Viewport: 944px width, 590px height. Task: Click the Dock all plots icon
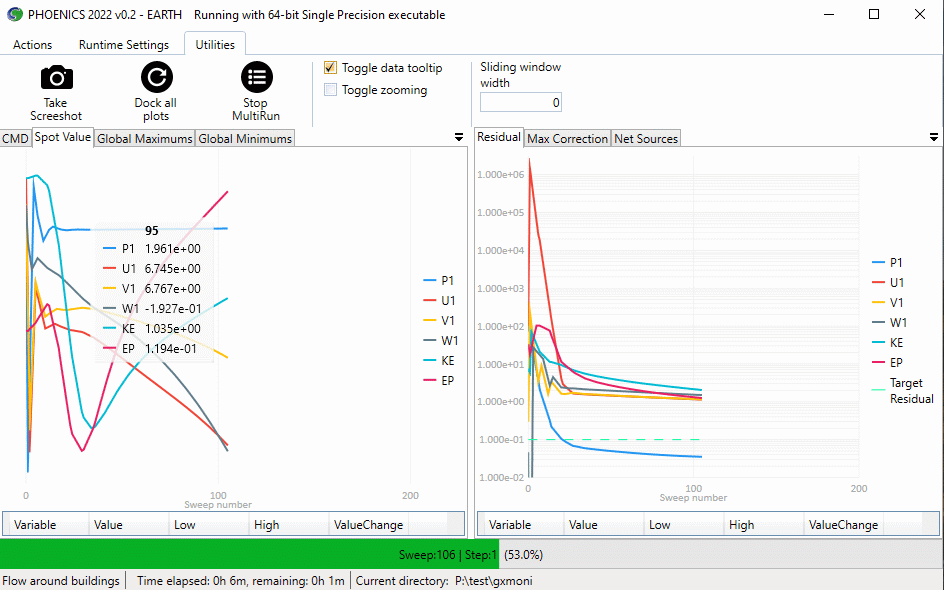(x=155, y=78)
